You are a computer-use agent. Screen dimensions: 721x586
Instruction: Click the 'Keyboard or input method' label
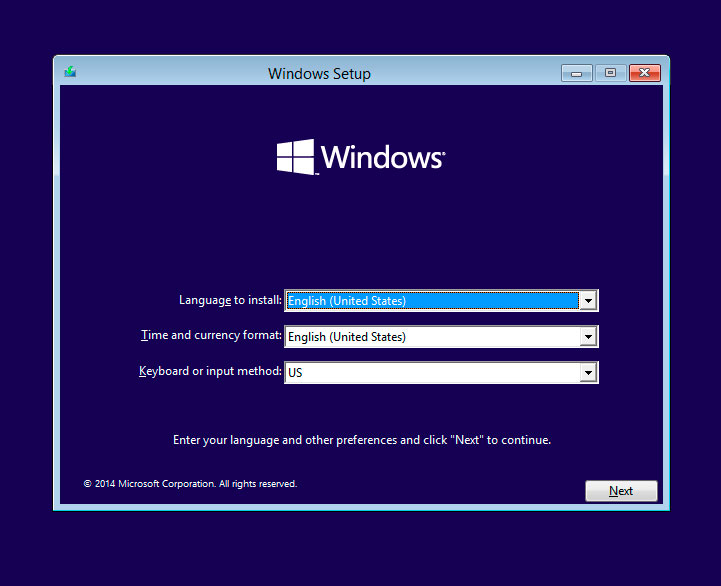(210, 371)
